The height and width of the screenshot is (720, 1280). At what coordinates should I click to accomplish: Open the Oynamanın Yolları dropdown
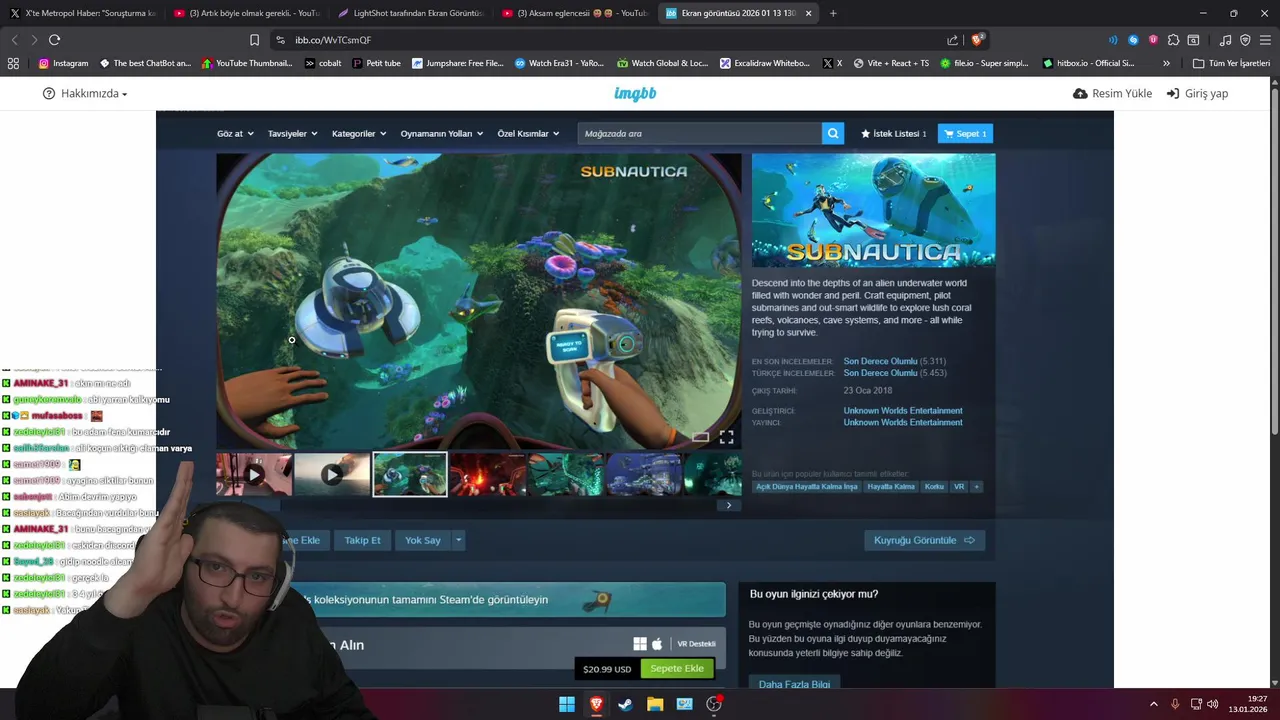click(442, 133)
